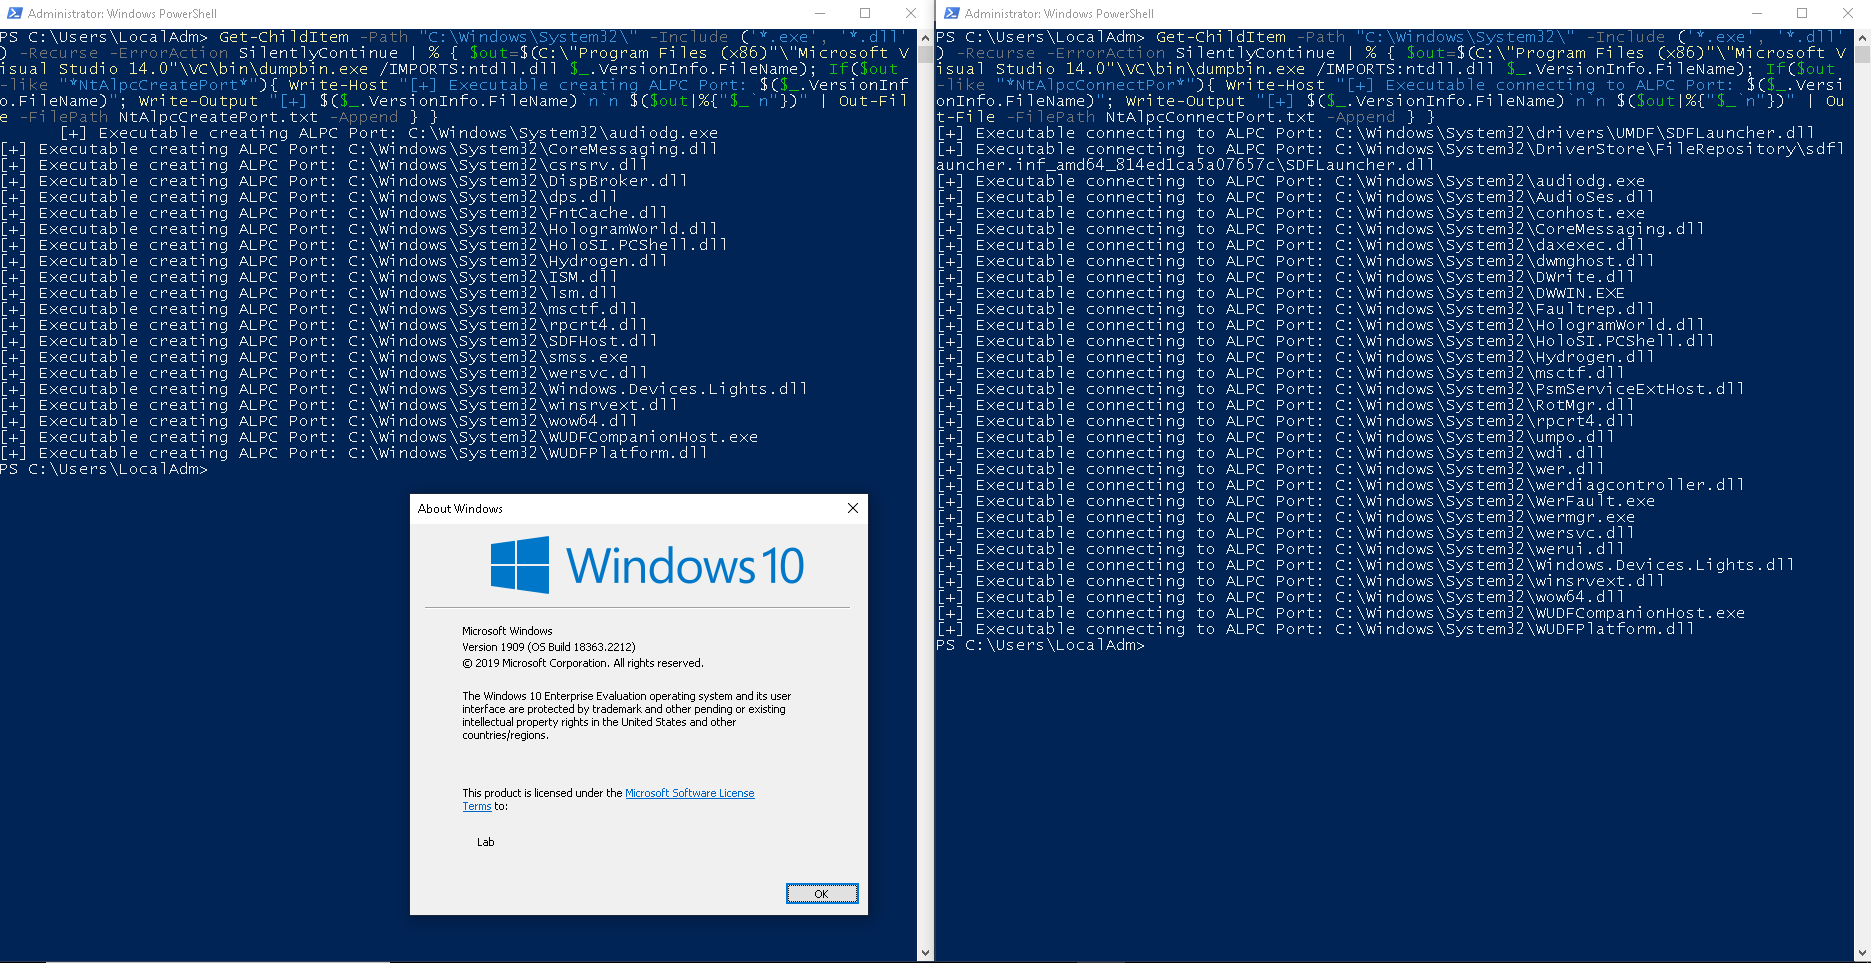Open the Microsoft Software License Terms link
1871x963 pixels.
tap(689, 792)
